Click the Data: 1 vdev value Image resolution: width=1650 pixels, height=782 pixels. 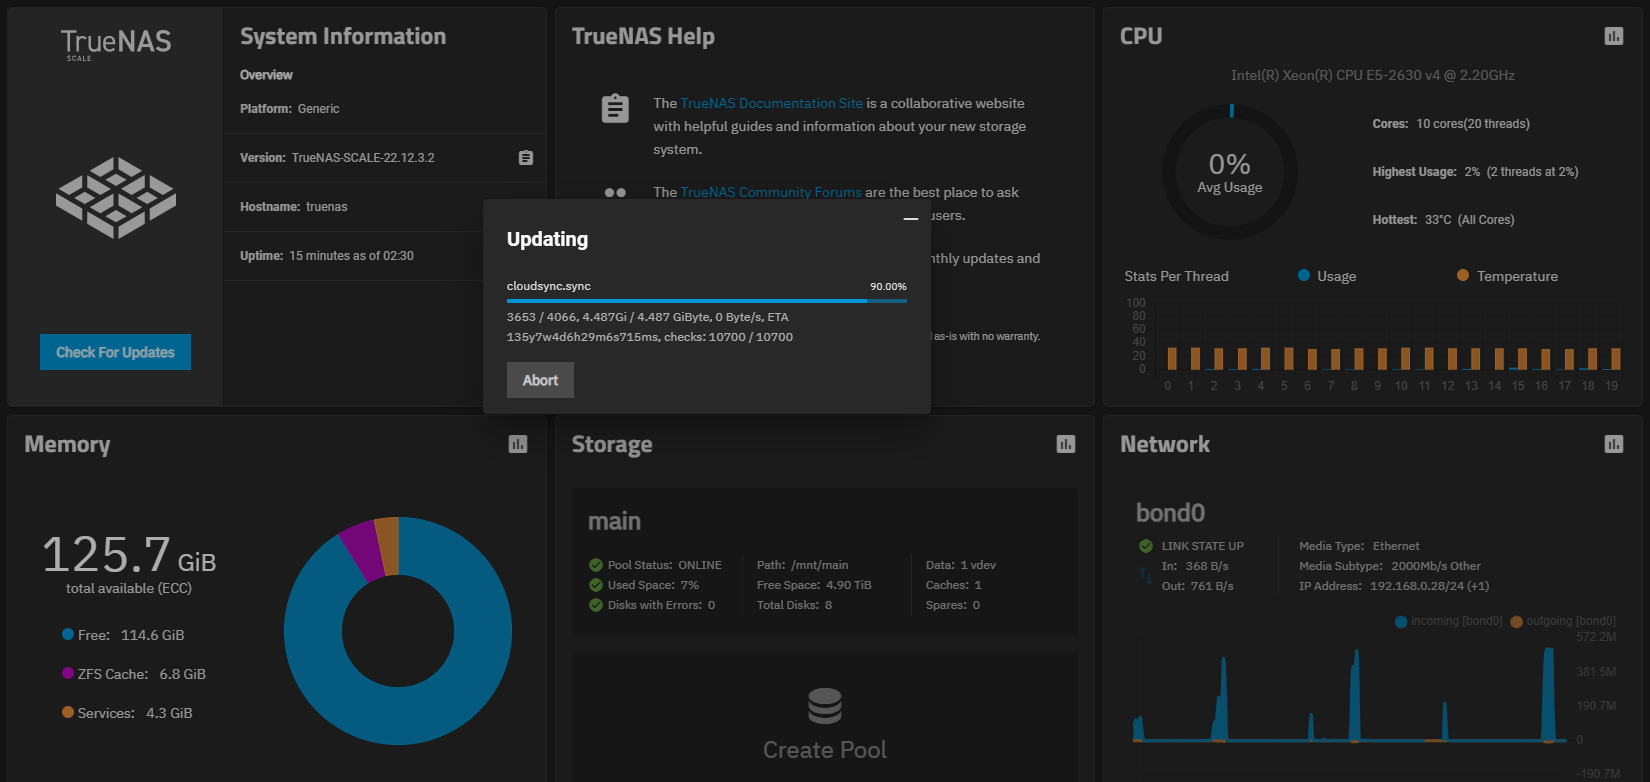pyautogui.click(x=961, y=565)
